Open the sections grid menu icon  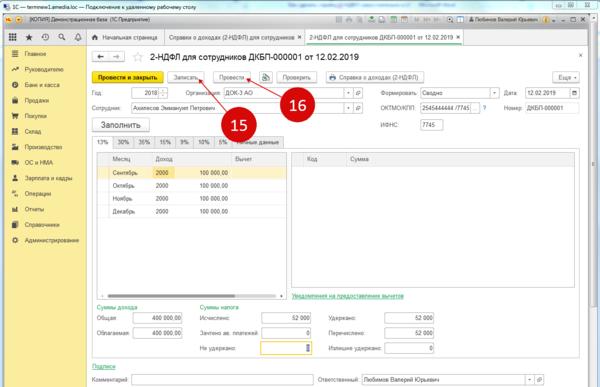click(13, 37)
